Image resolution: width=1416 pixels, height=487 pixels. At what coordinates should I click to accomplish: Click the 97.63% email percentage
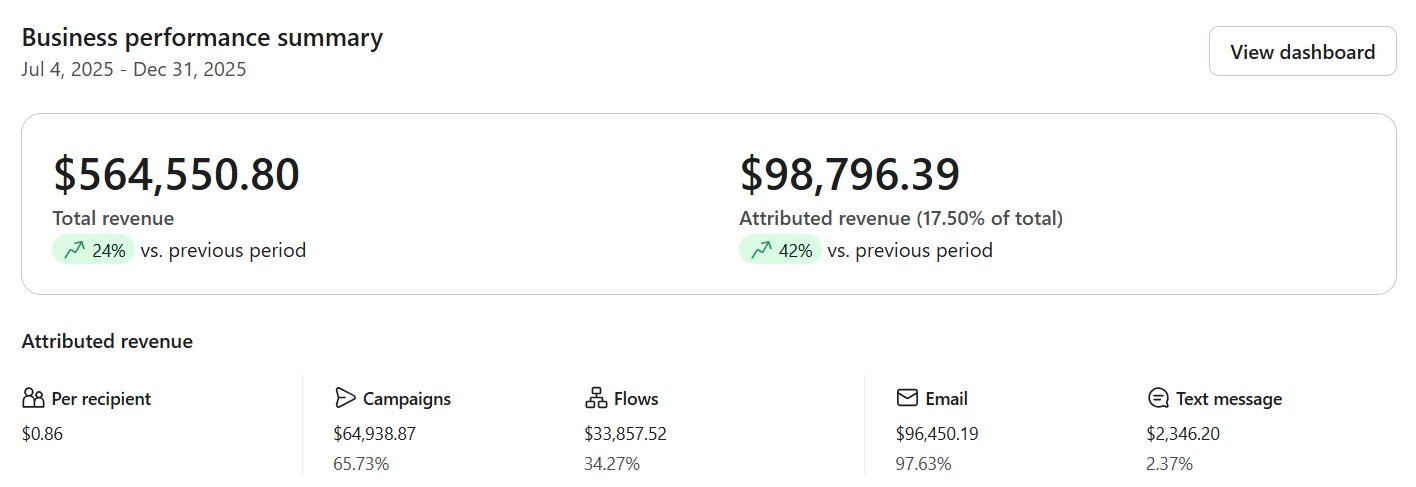coord(924,464)
